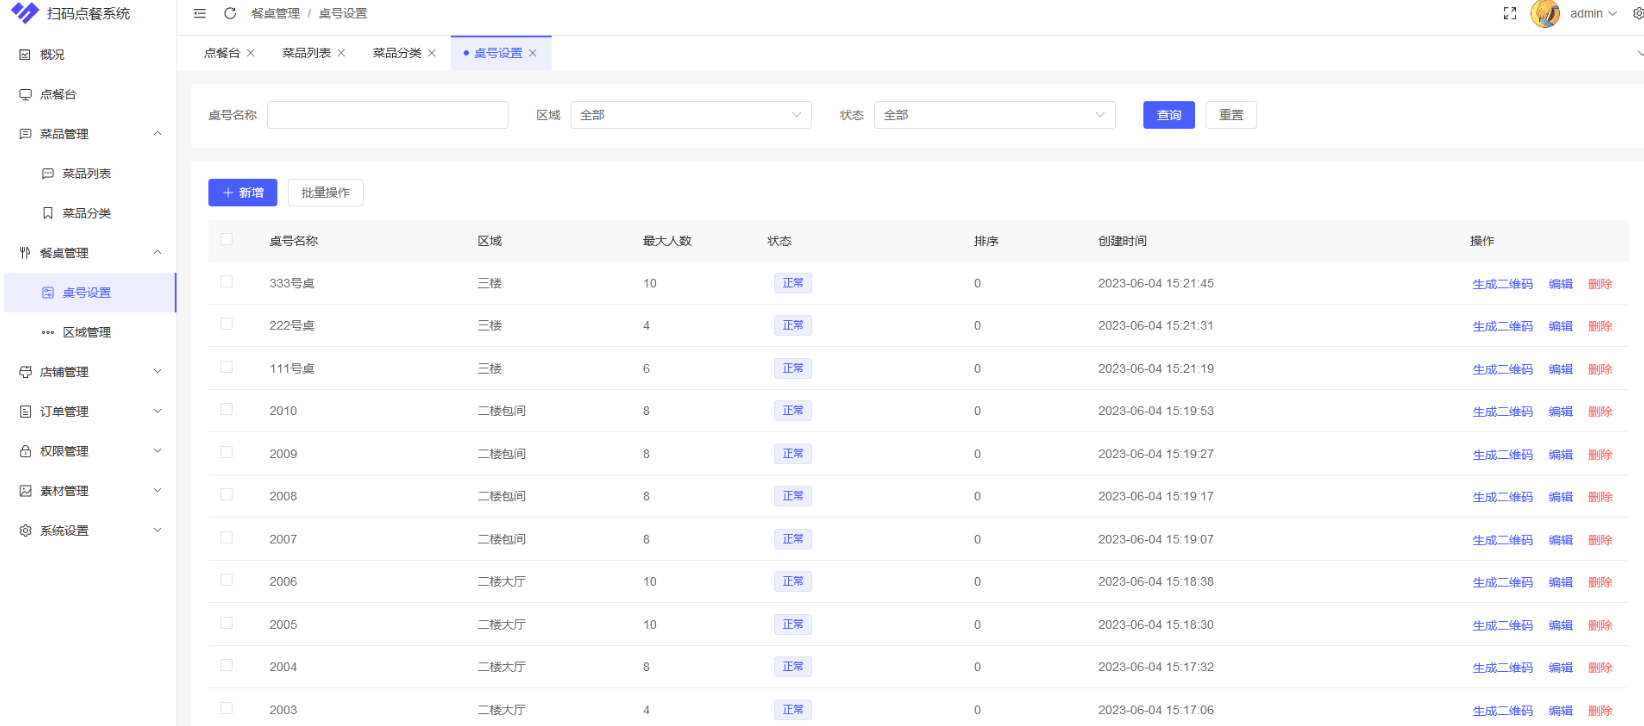The height and width of the screenshot is (726, 1644).
Task: Click the 订单管理 list icon
Action: point(25,411)
